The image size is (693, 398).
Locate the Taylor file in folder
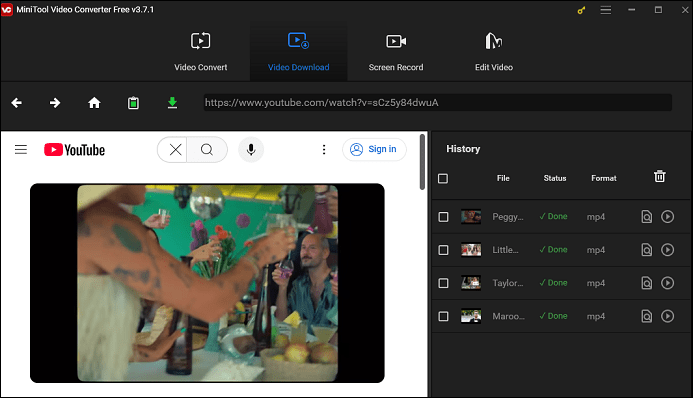[647, 283]
